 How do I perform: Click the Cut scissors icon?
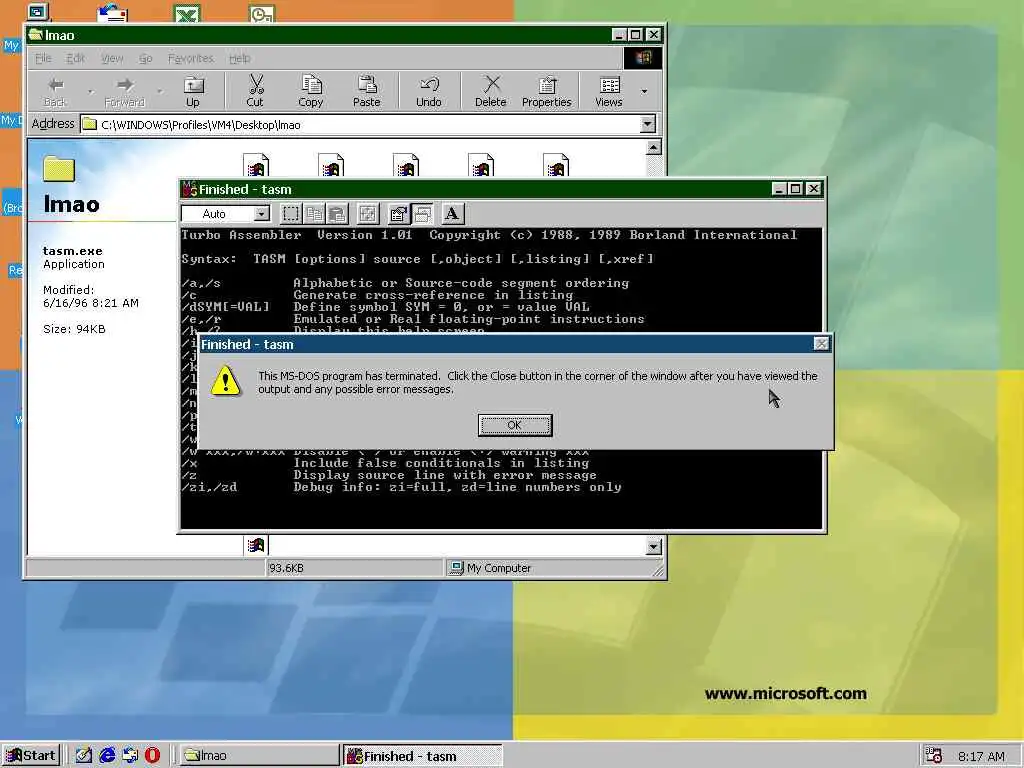[x=255, y=92]
